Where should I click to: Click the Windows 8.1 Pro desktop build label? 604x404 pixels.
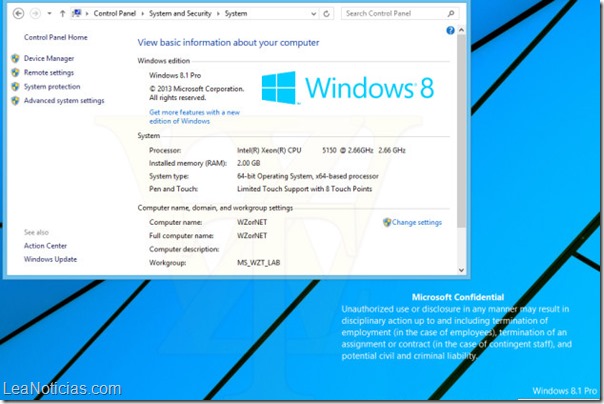(565, 391)
